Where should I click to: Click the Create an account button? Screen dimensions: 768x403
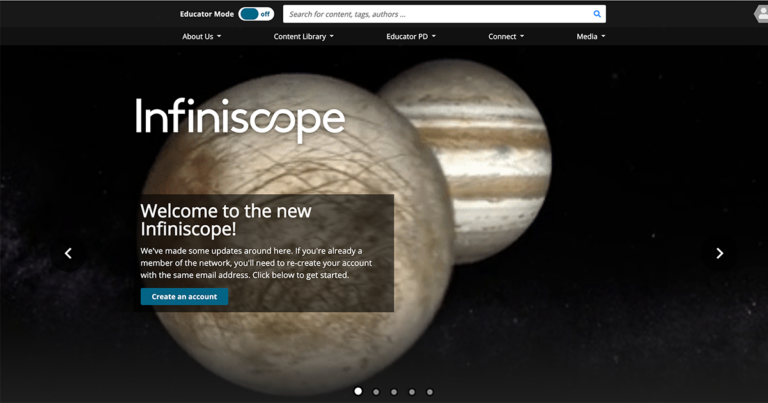click(184, 297)
